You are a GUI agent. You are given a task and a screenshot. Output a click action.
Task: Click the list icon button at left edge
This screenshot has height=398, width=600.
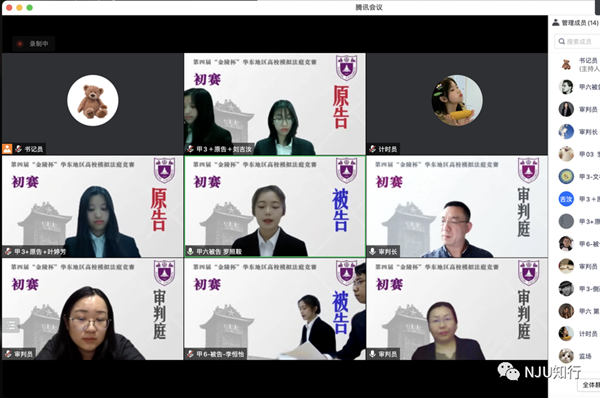click(x=10, y=325)
